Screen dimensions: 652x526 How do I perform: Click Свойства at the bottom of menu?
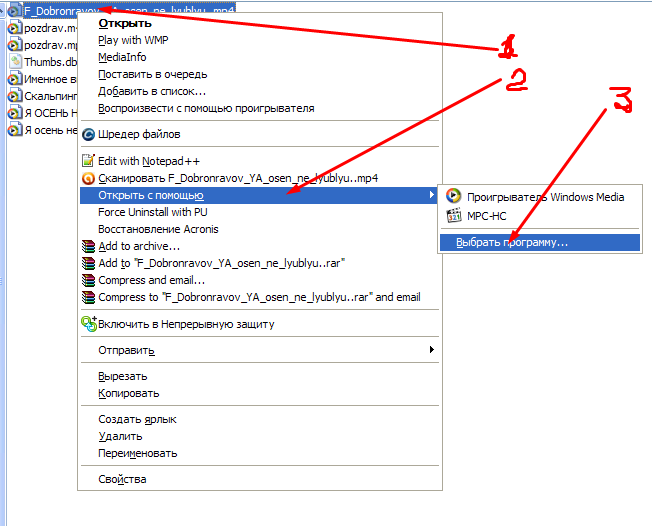tap(122, 479)
